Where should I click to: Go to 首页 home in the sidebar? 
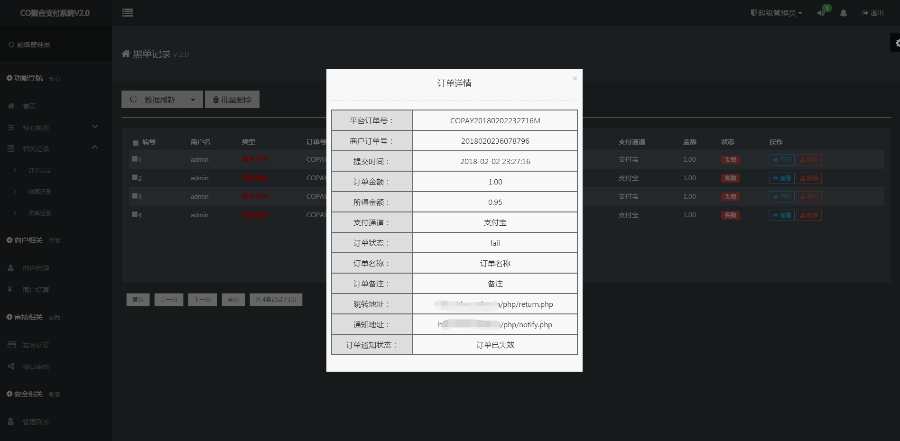tap(29, 106)
